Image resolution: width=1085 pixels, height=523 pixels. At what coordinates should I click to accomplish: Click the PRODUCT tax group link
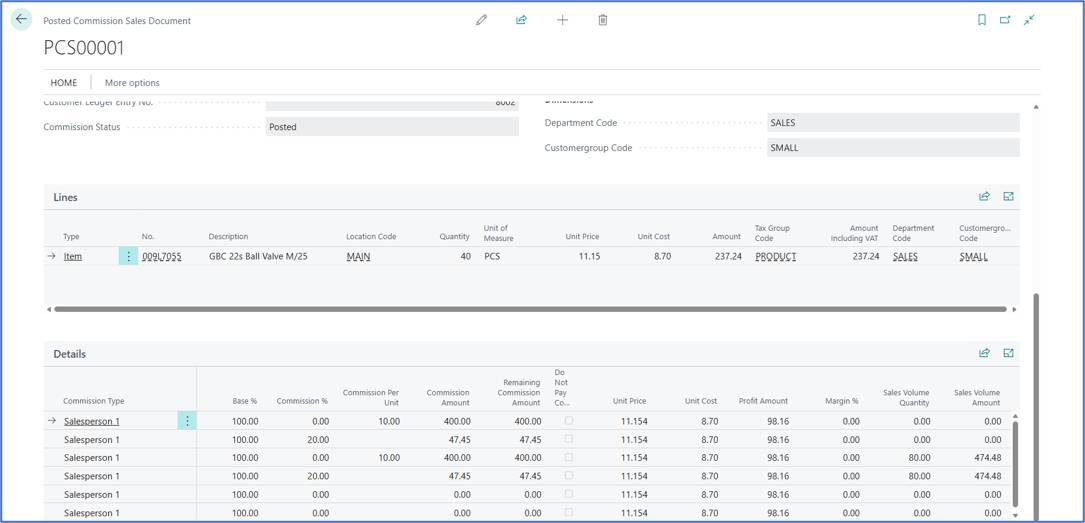click(776, 256)
